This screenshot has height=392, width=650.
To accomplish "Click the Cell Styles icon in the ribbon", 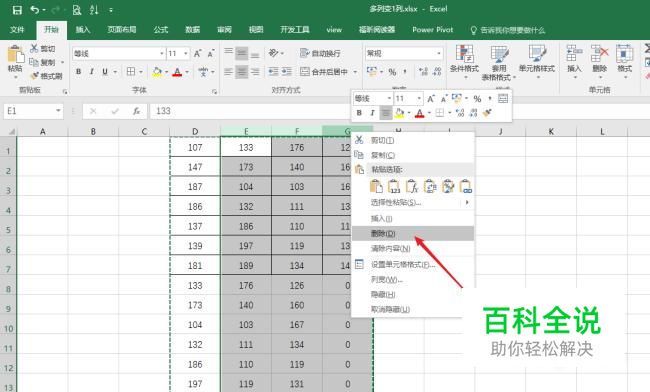I will click(x=537, y=54).
